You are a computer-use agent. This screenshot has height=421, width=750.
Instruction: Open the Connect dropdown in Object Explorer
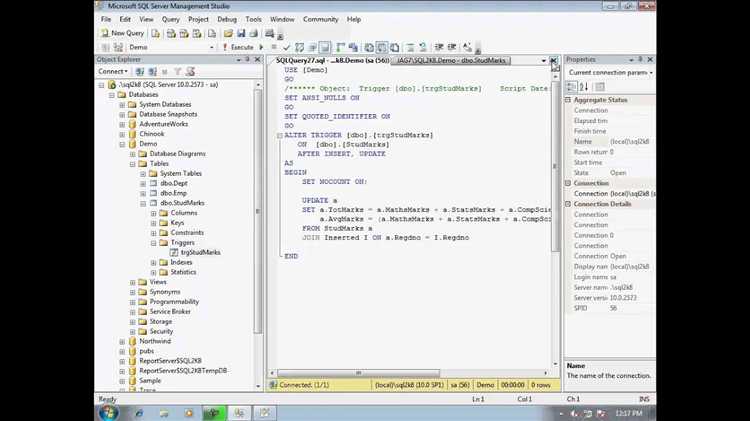tap(112, 72)
